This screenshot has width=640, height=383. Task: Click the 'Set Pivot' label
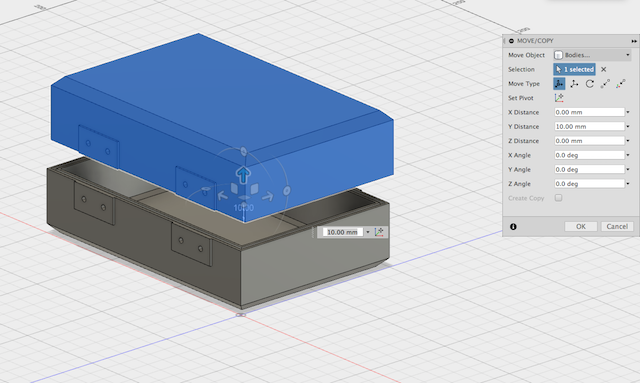pyautogui.click(x=520, y=98)
